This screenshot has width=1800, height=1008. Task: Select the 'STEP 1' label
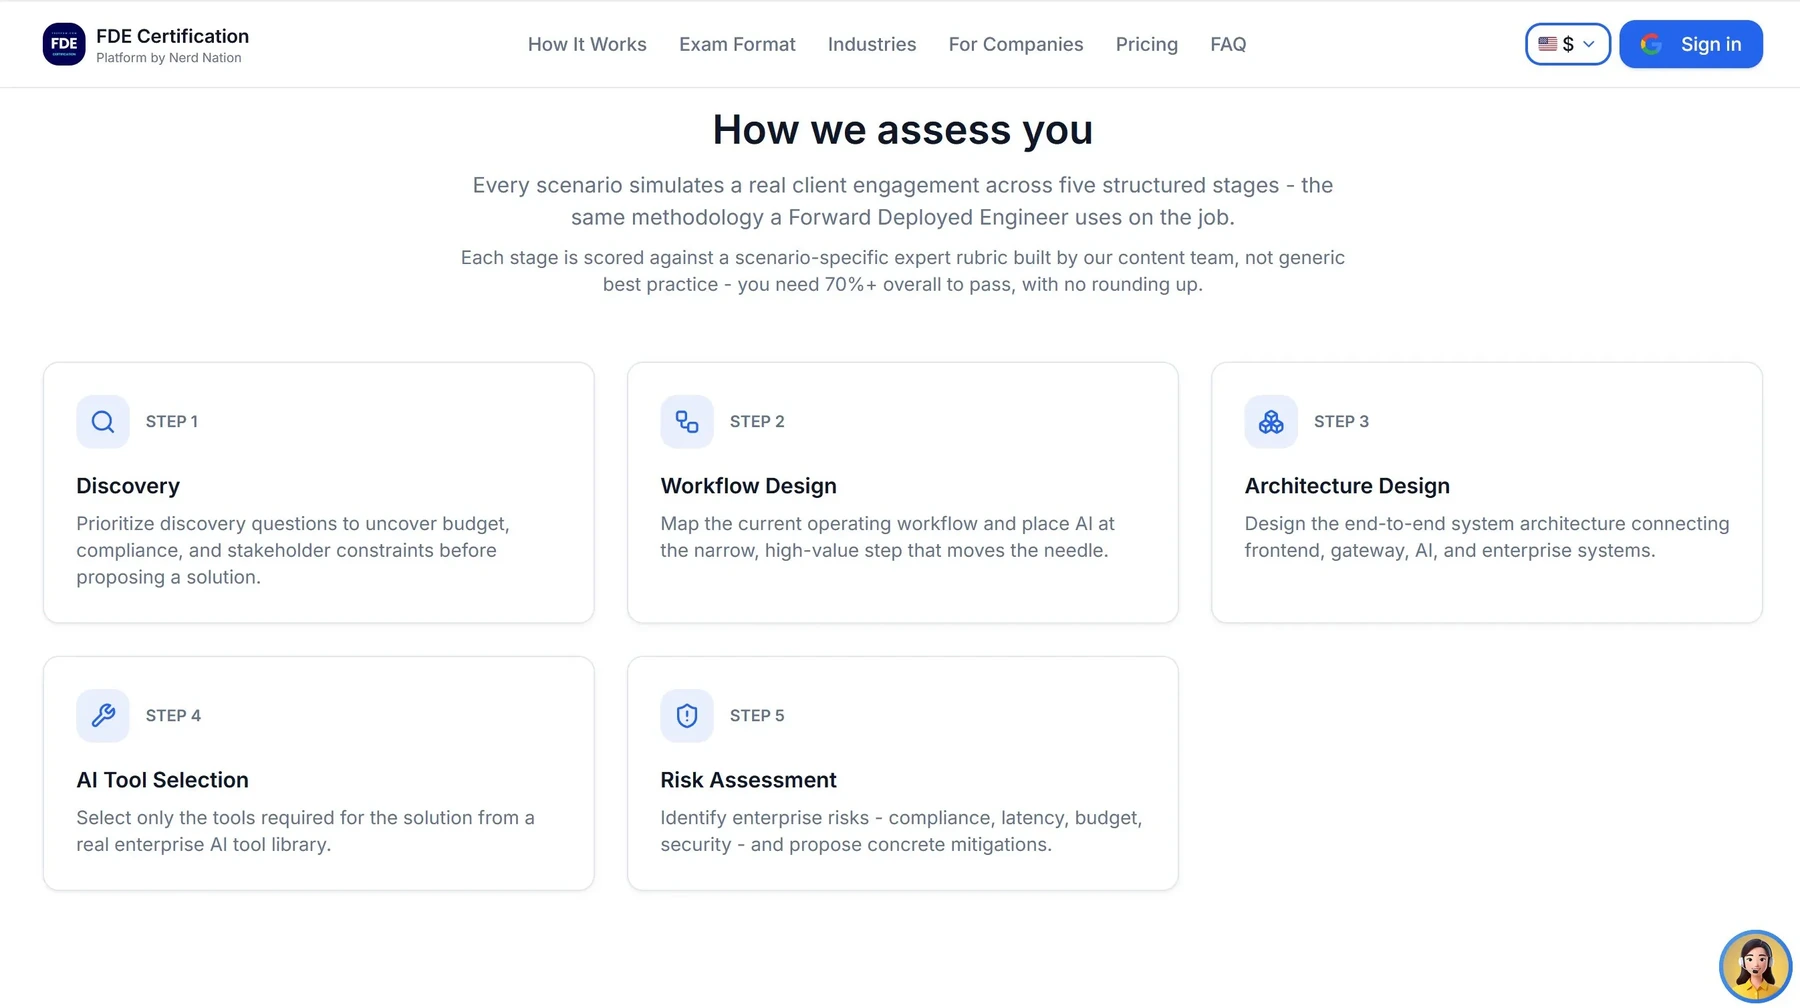pyautogui.click(x=172, y=422)
